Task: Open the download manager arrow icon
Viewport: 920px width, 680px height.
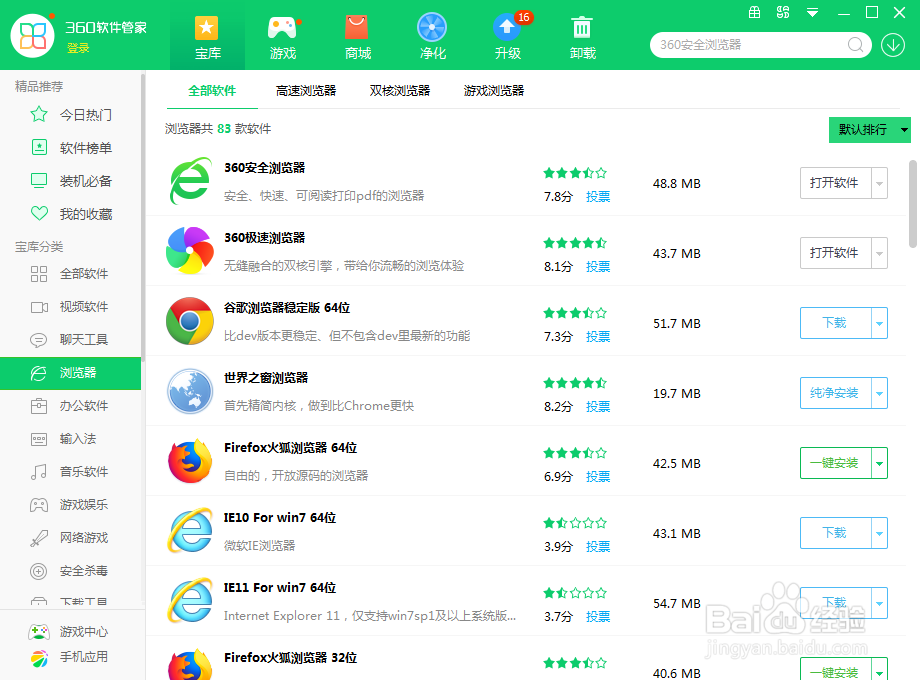Action: pos(893,45)
